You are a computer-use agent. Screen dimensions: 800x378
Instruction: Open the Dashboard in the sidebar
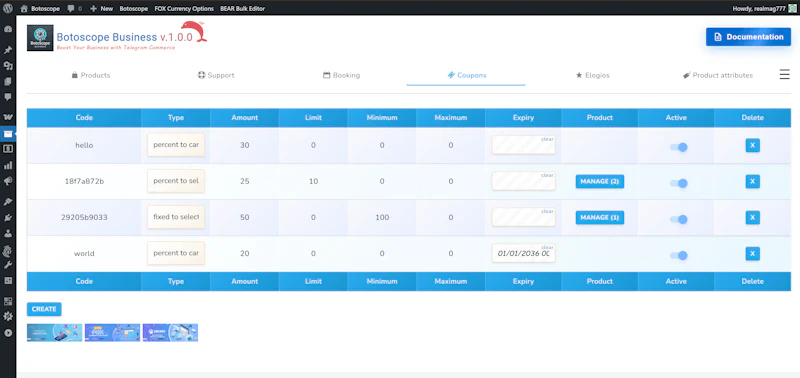coord(8,29)
